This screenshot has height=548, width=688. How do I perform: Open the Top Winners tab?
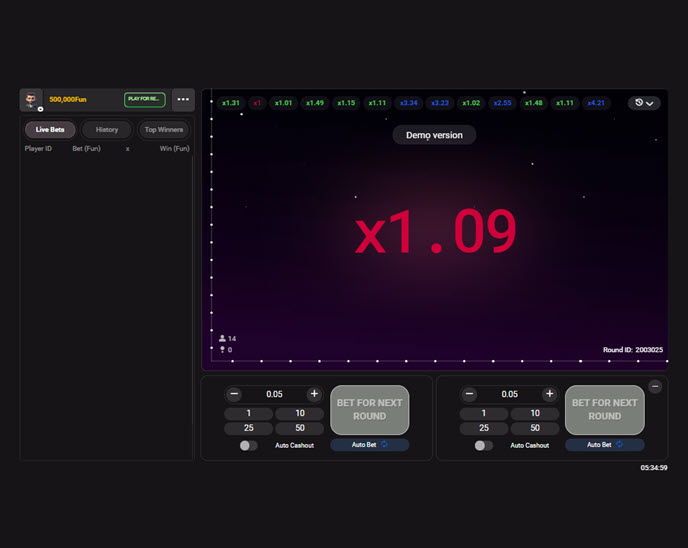pos(164,129)
